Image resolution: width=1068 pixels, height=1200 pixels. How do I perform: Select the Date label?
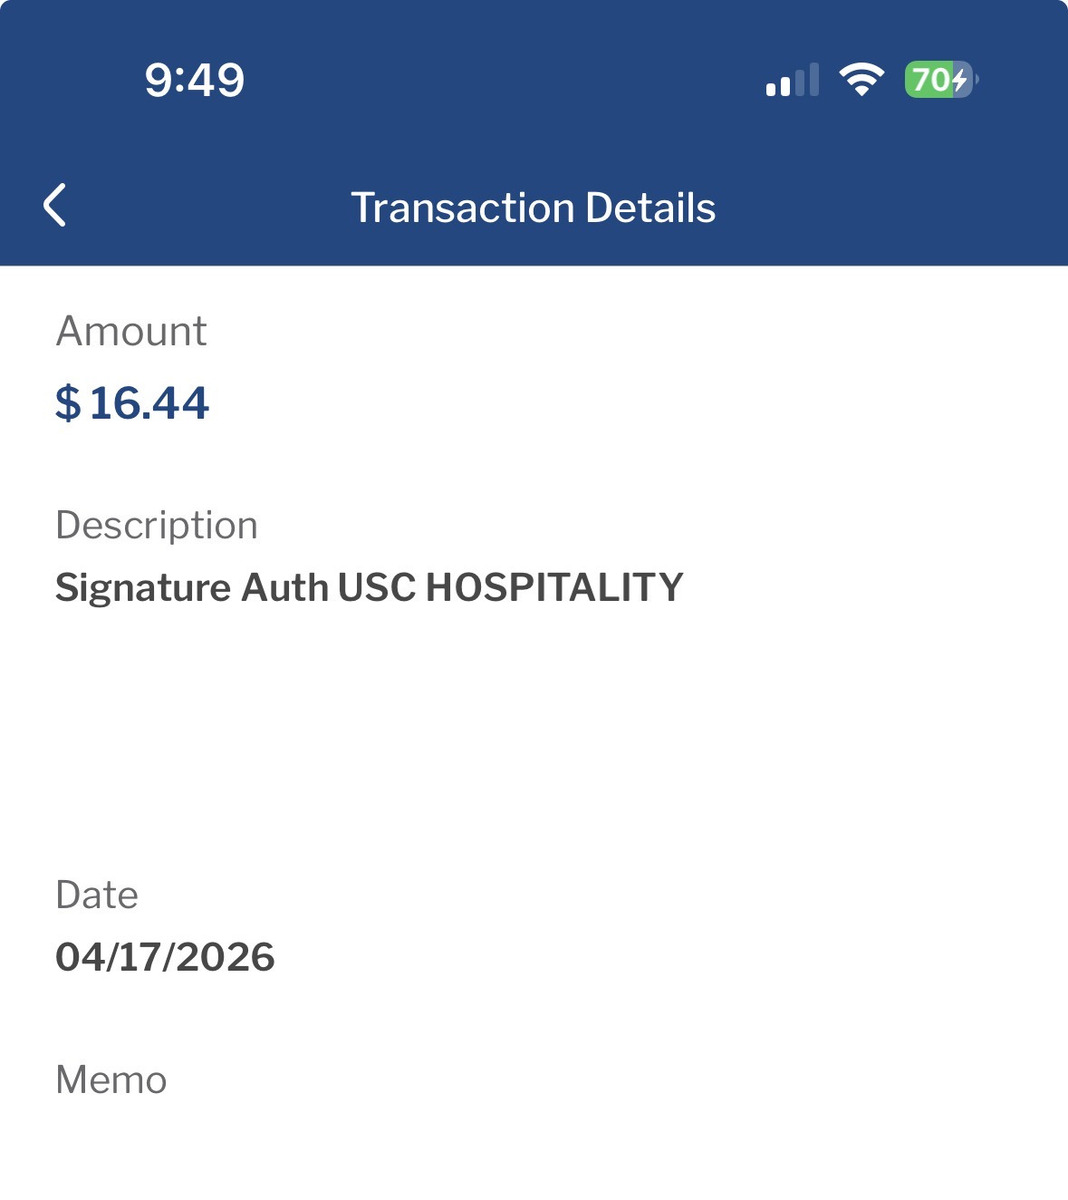[x=96, y=895]
